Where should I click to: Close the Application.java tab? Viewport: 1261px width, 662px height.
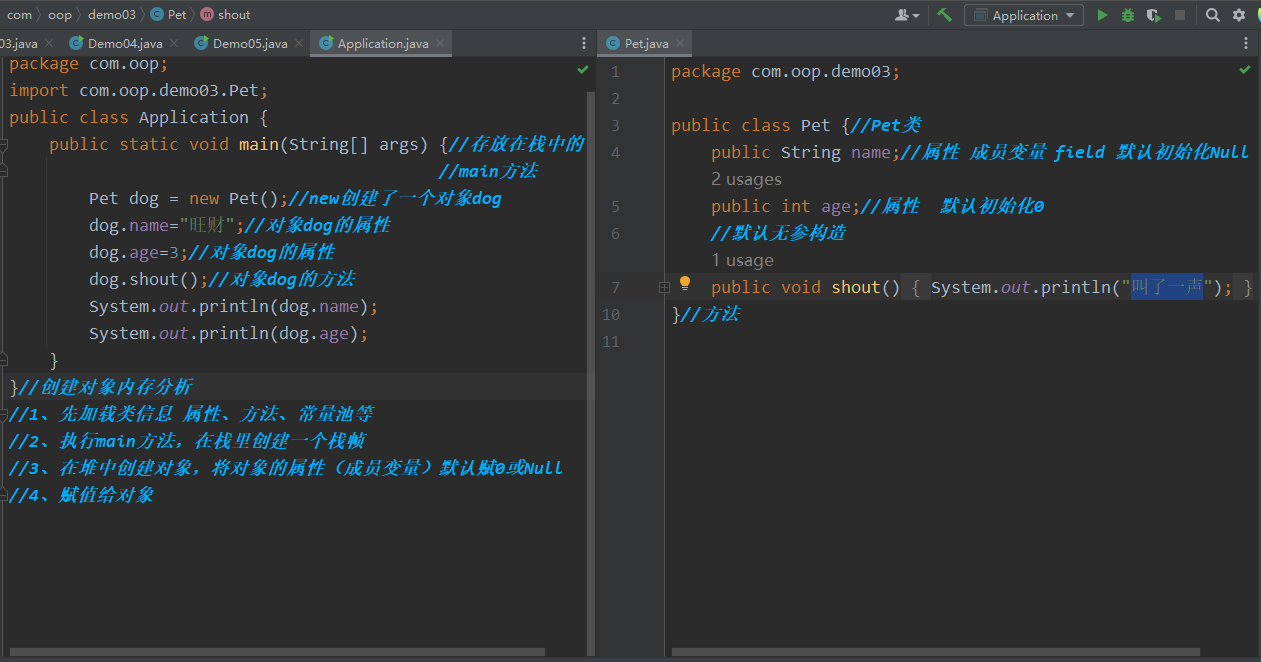441,44
